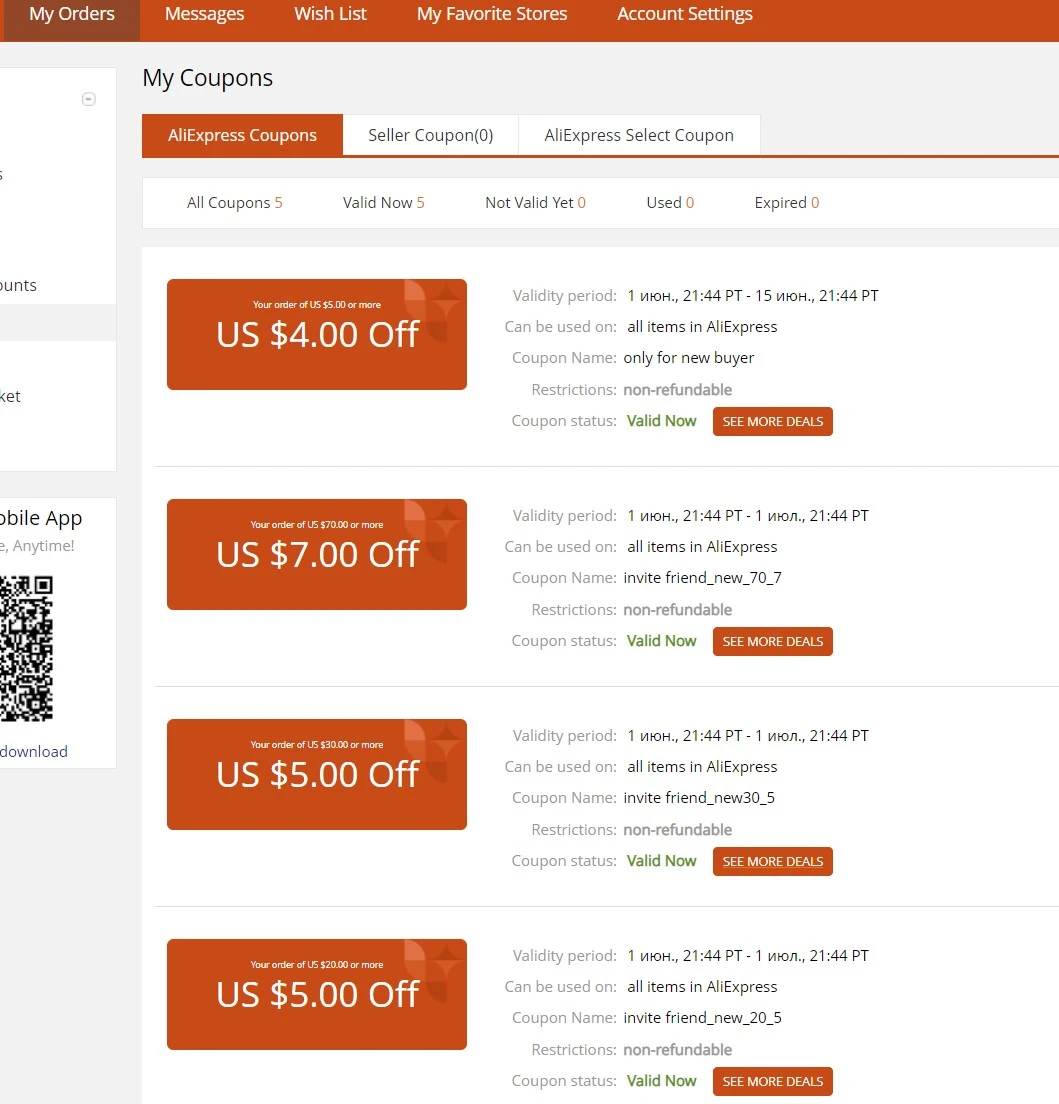
Task: Switch to the AliExpress Select Coupon tab
Action: 639,135
